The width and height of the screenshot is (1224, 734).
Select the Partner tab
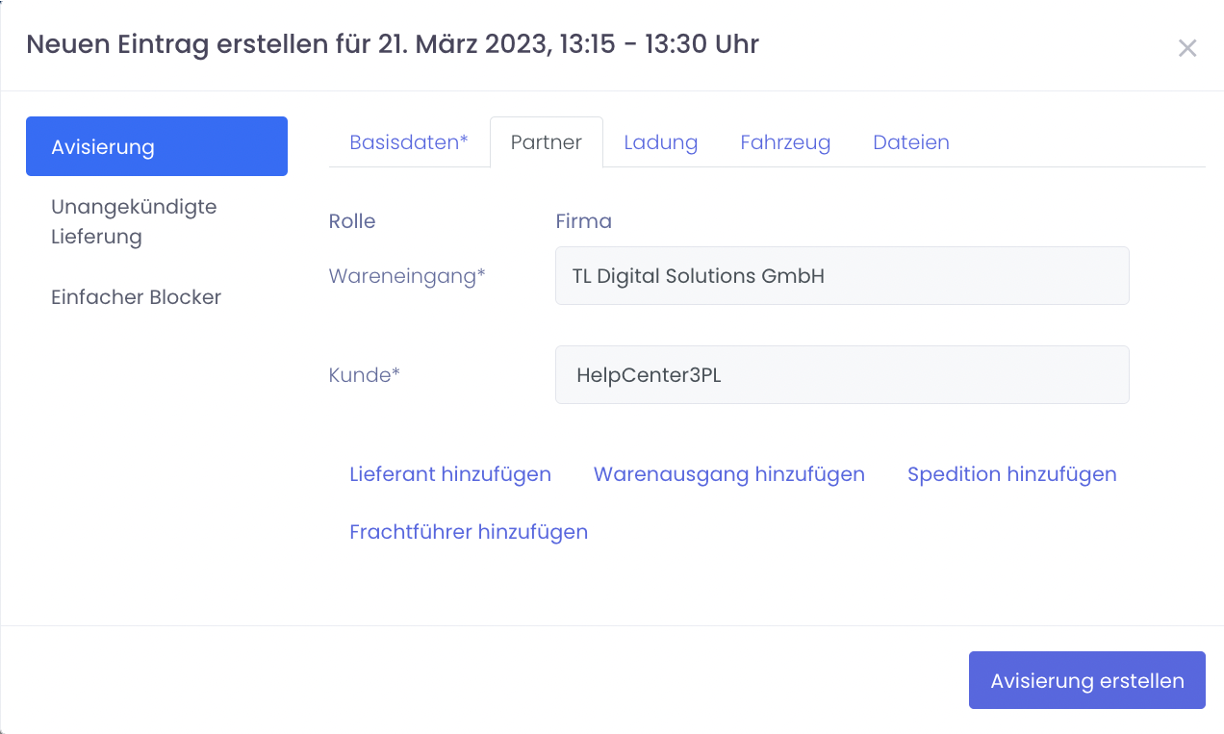pyautogui.click(x=546, y=142)
